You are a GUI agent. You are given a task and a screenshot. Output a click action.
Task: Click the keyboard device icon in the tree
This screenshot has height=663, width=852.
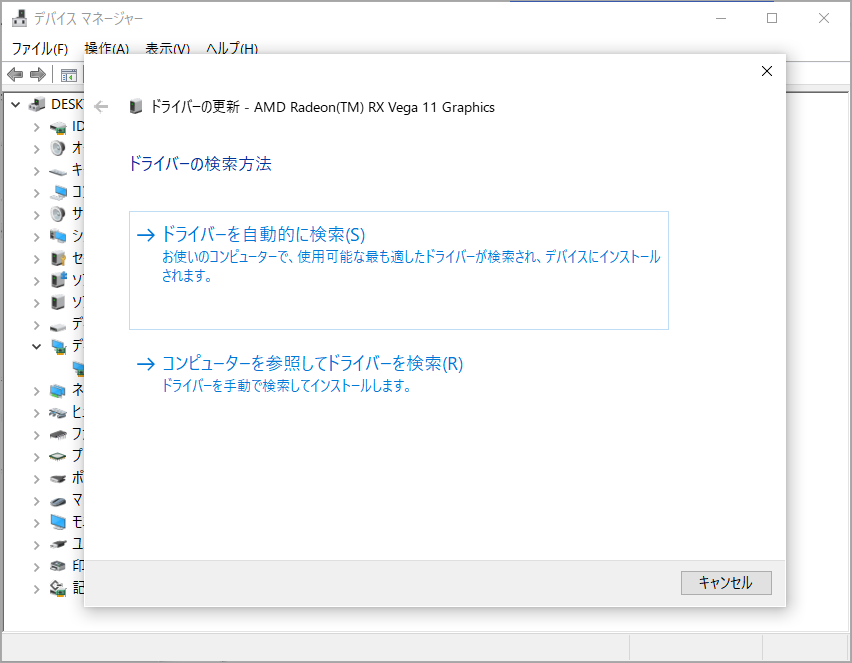pos(57,170)
